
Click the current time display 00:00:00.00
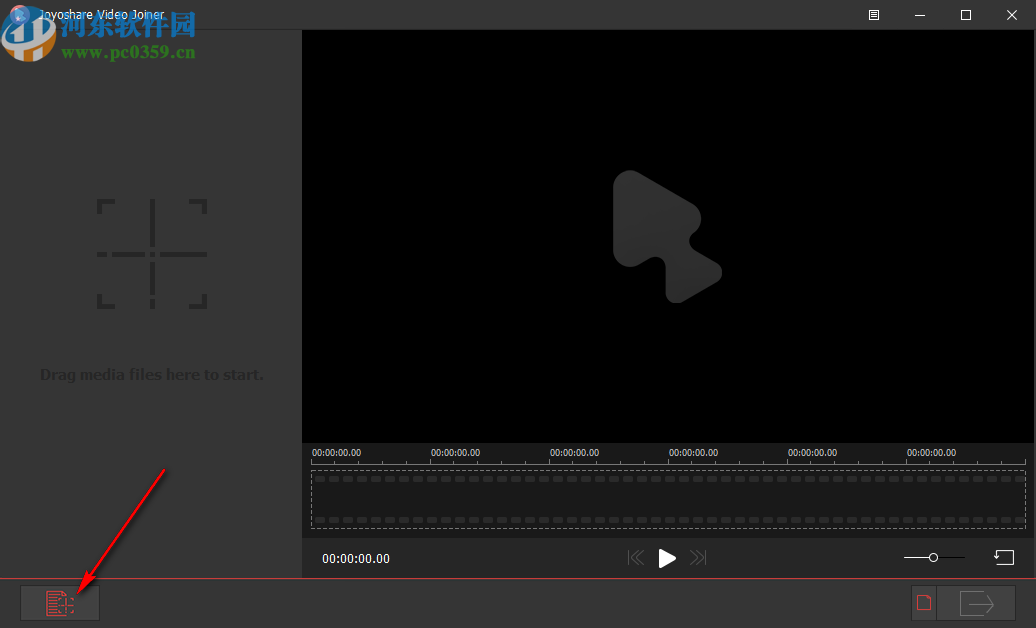pyautogui.click(x=354, y=558)
